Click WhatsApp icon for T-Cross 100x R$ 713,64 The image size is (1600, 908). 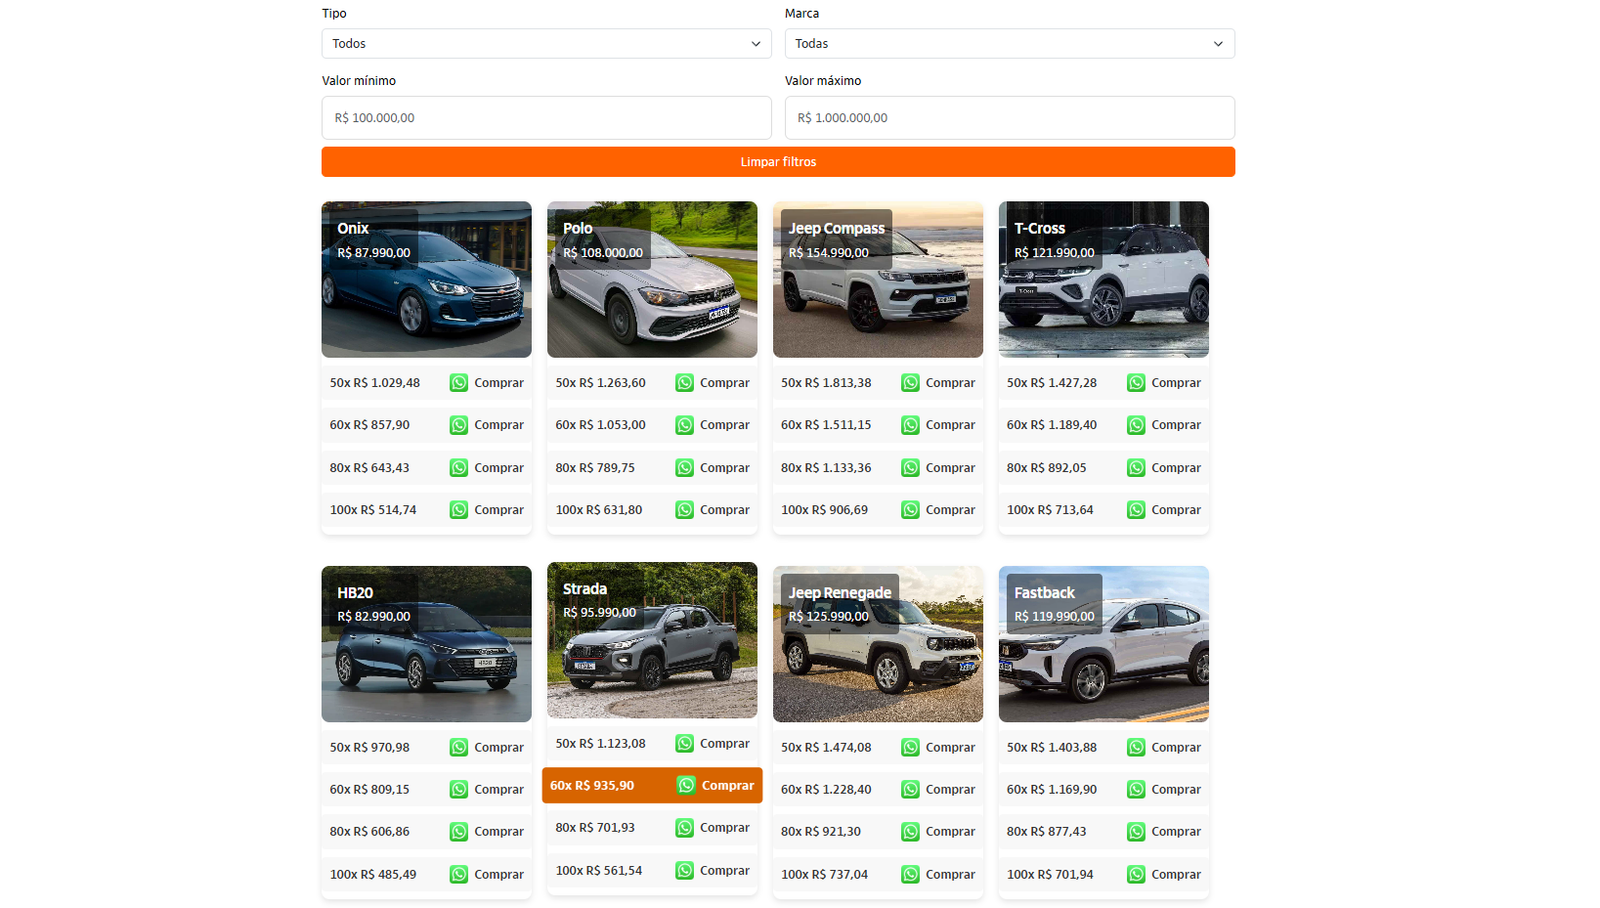1137,510
